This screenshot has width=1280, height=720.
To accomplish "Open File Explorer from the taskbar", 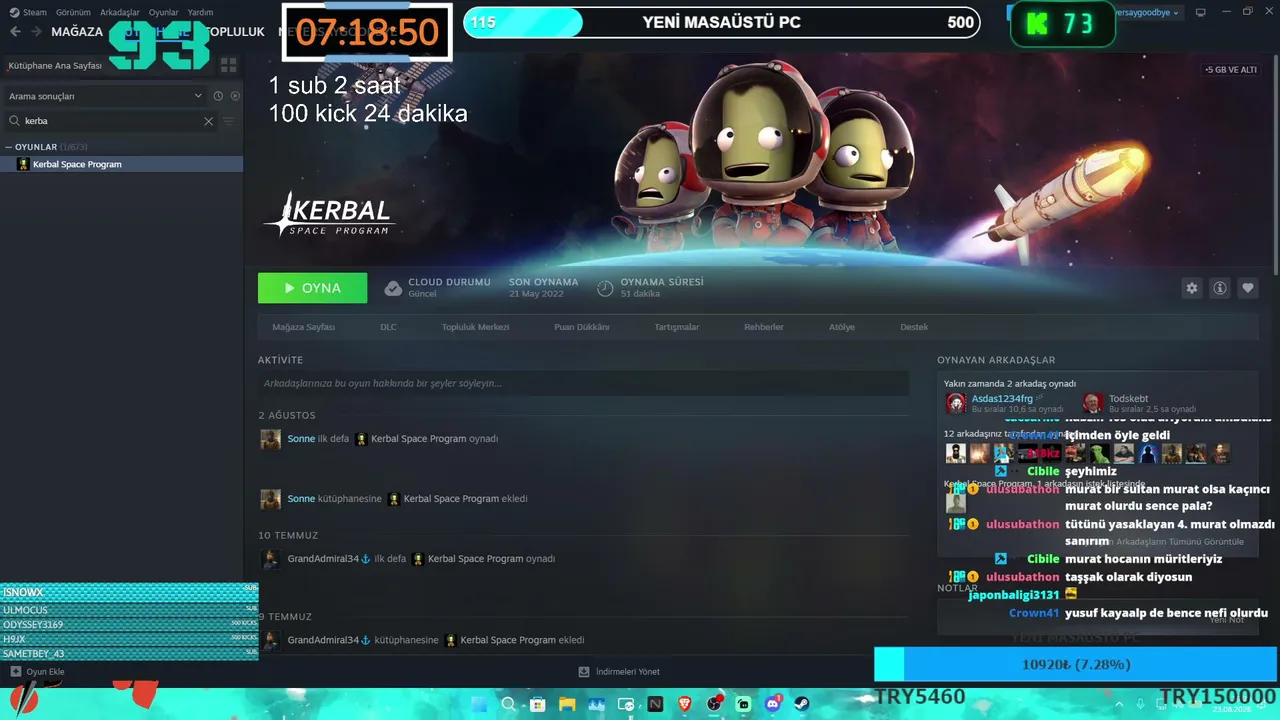I will pos(567,704).
